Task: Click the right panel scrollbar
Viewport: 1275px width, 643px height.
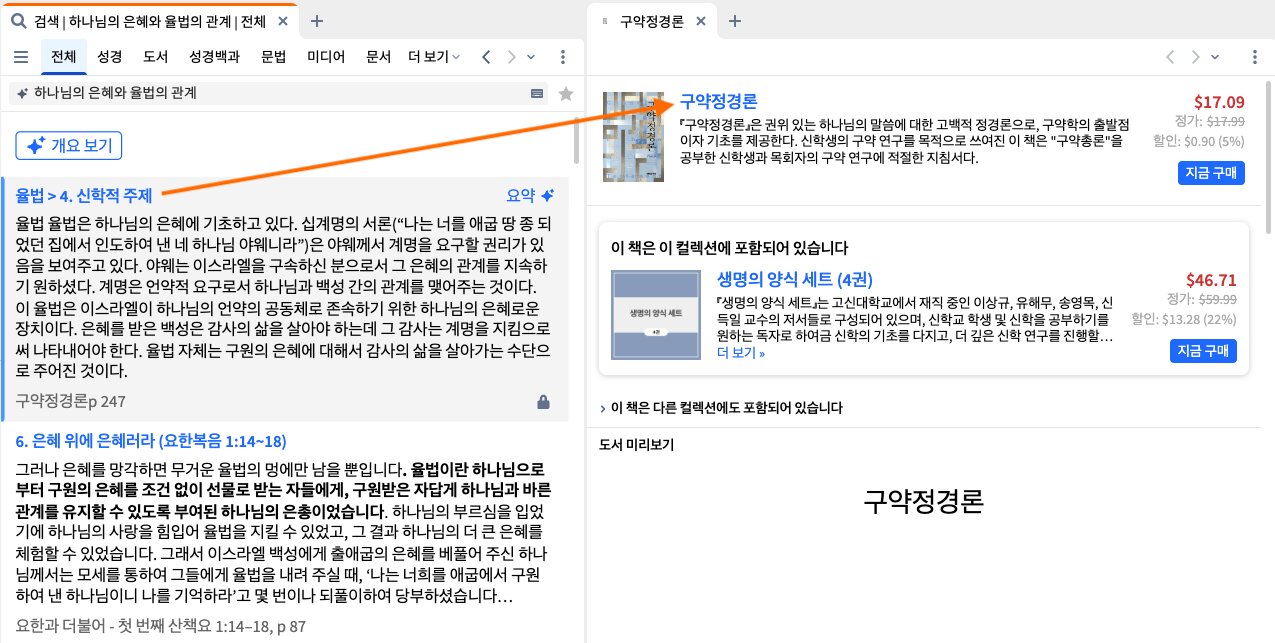Action: pos(1269,160)
